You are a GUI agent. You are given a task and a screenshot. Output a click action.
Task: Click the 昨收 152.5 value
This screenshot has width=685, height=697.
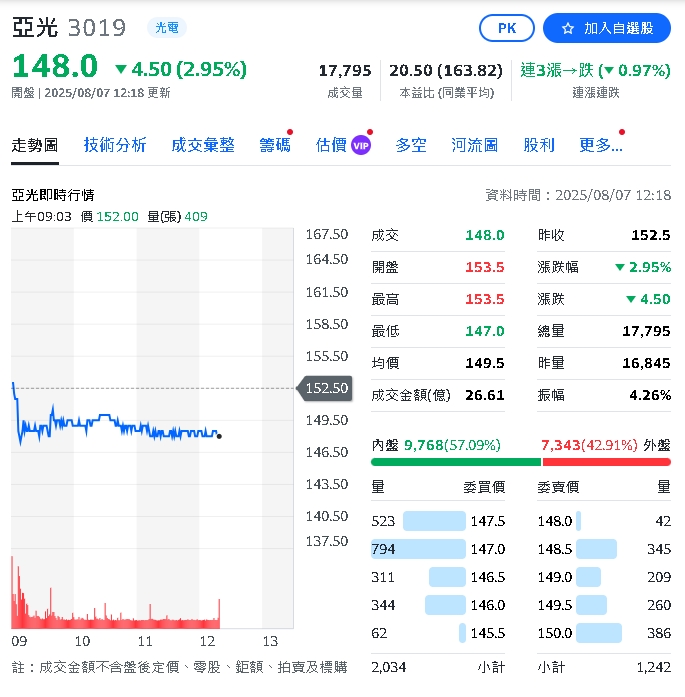point(650,235)
